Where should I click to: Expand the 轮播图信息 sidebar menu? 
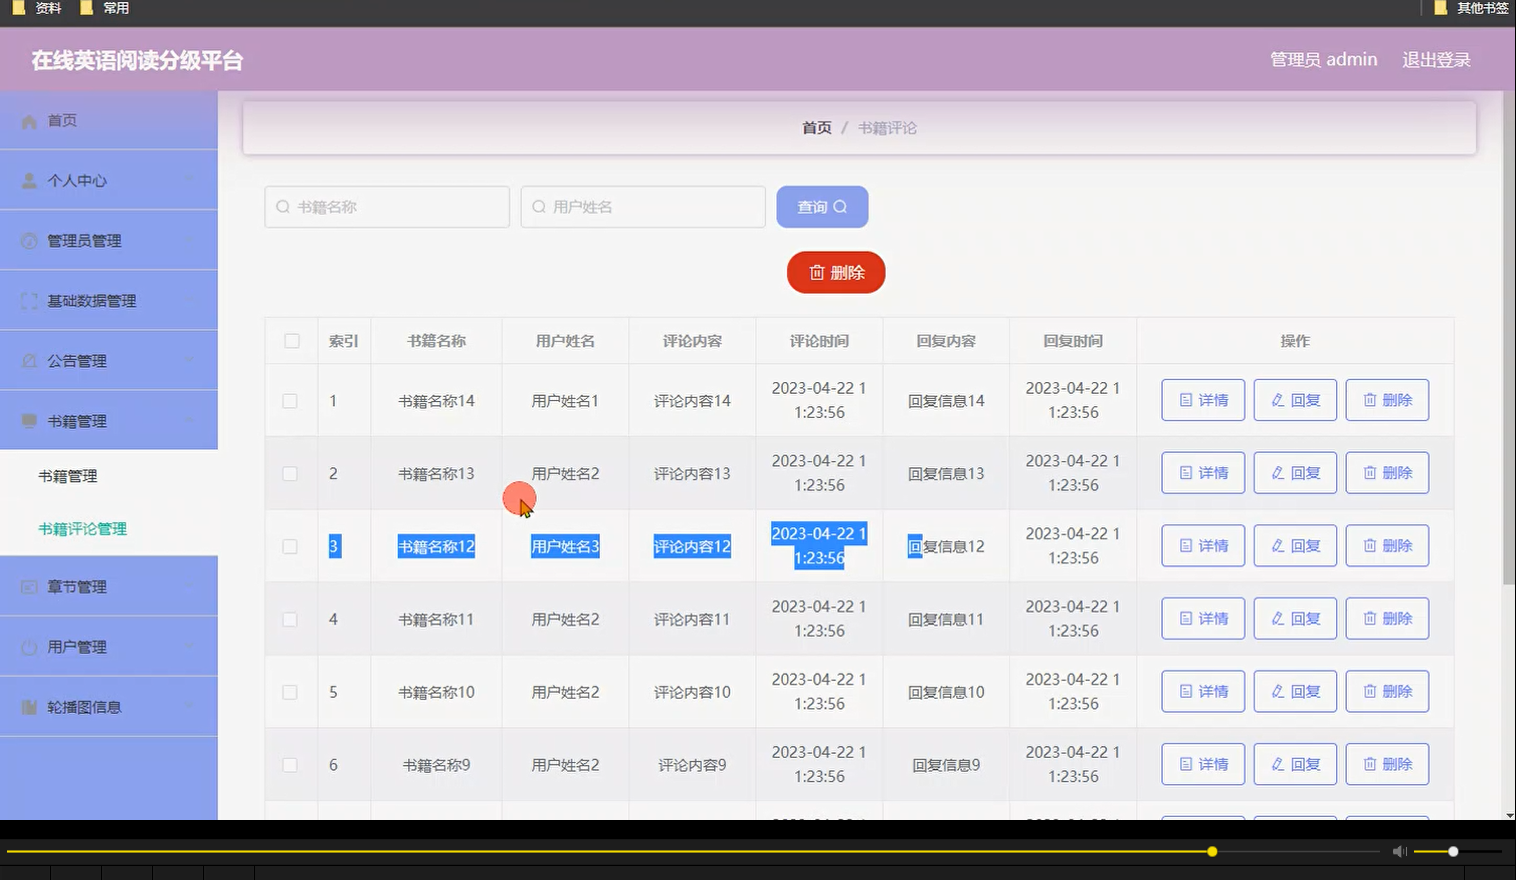coord(109,706)
